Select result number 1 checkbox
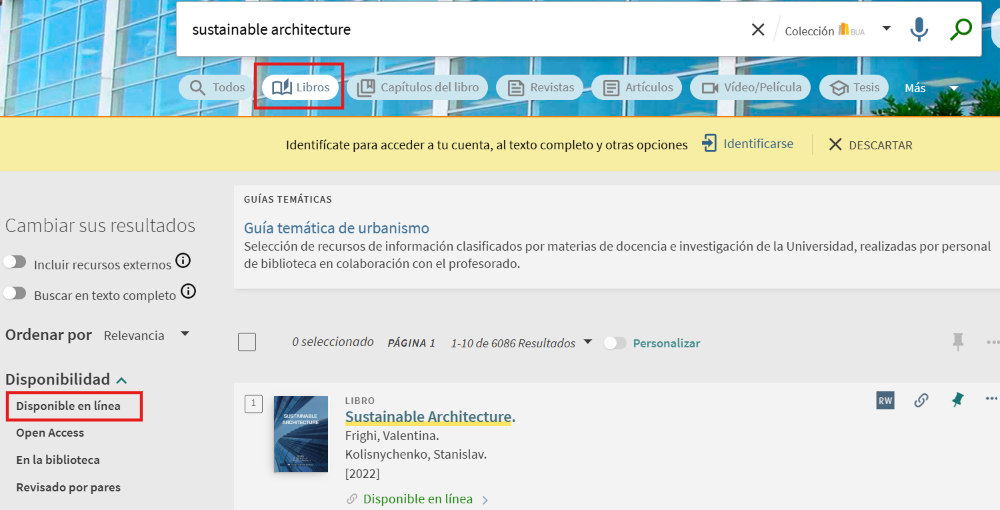 [254, 404]
